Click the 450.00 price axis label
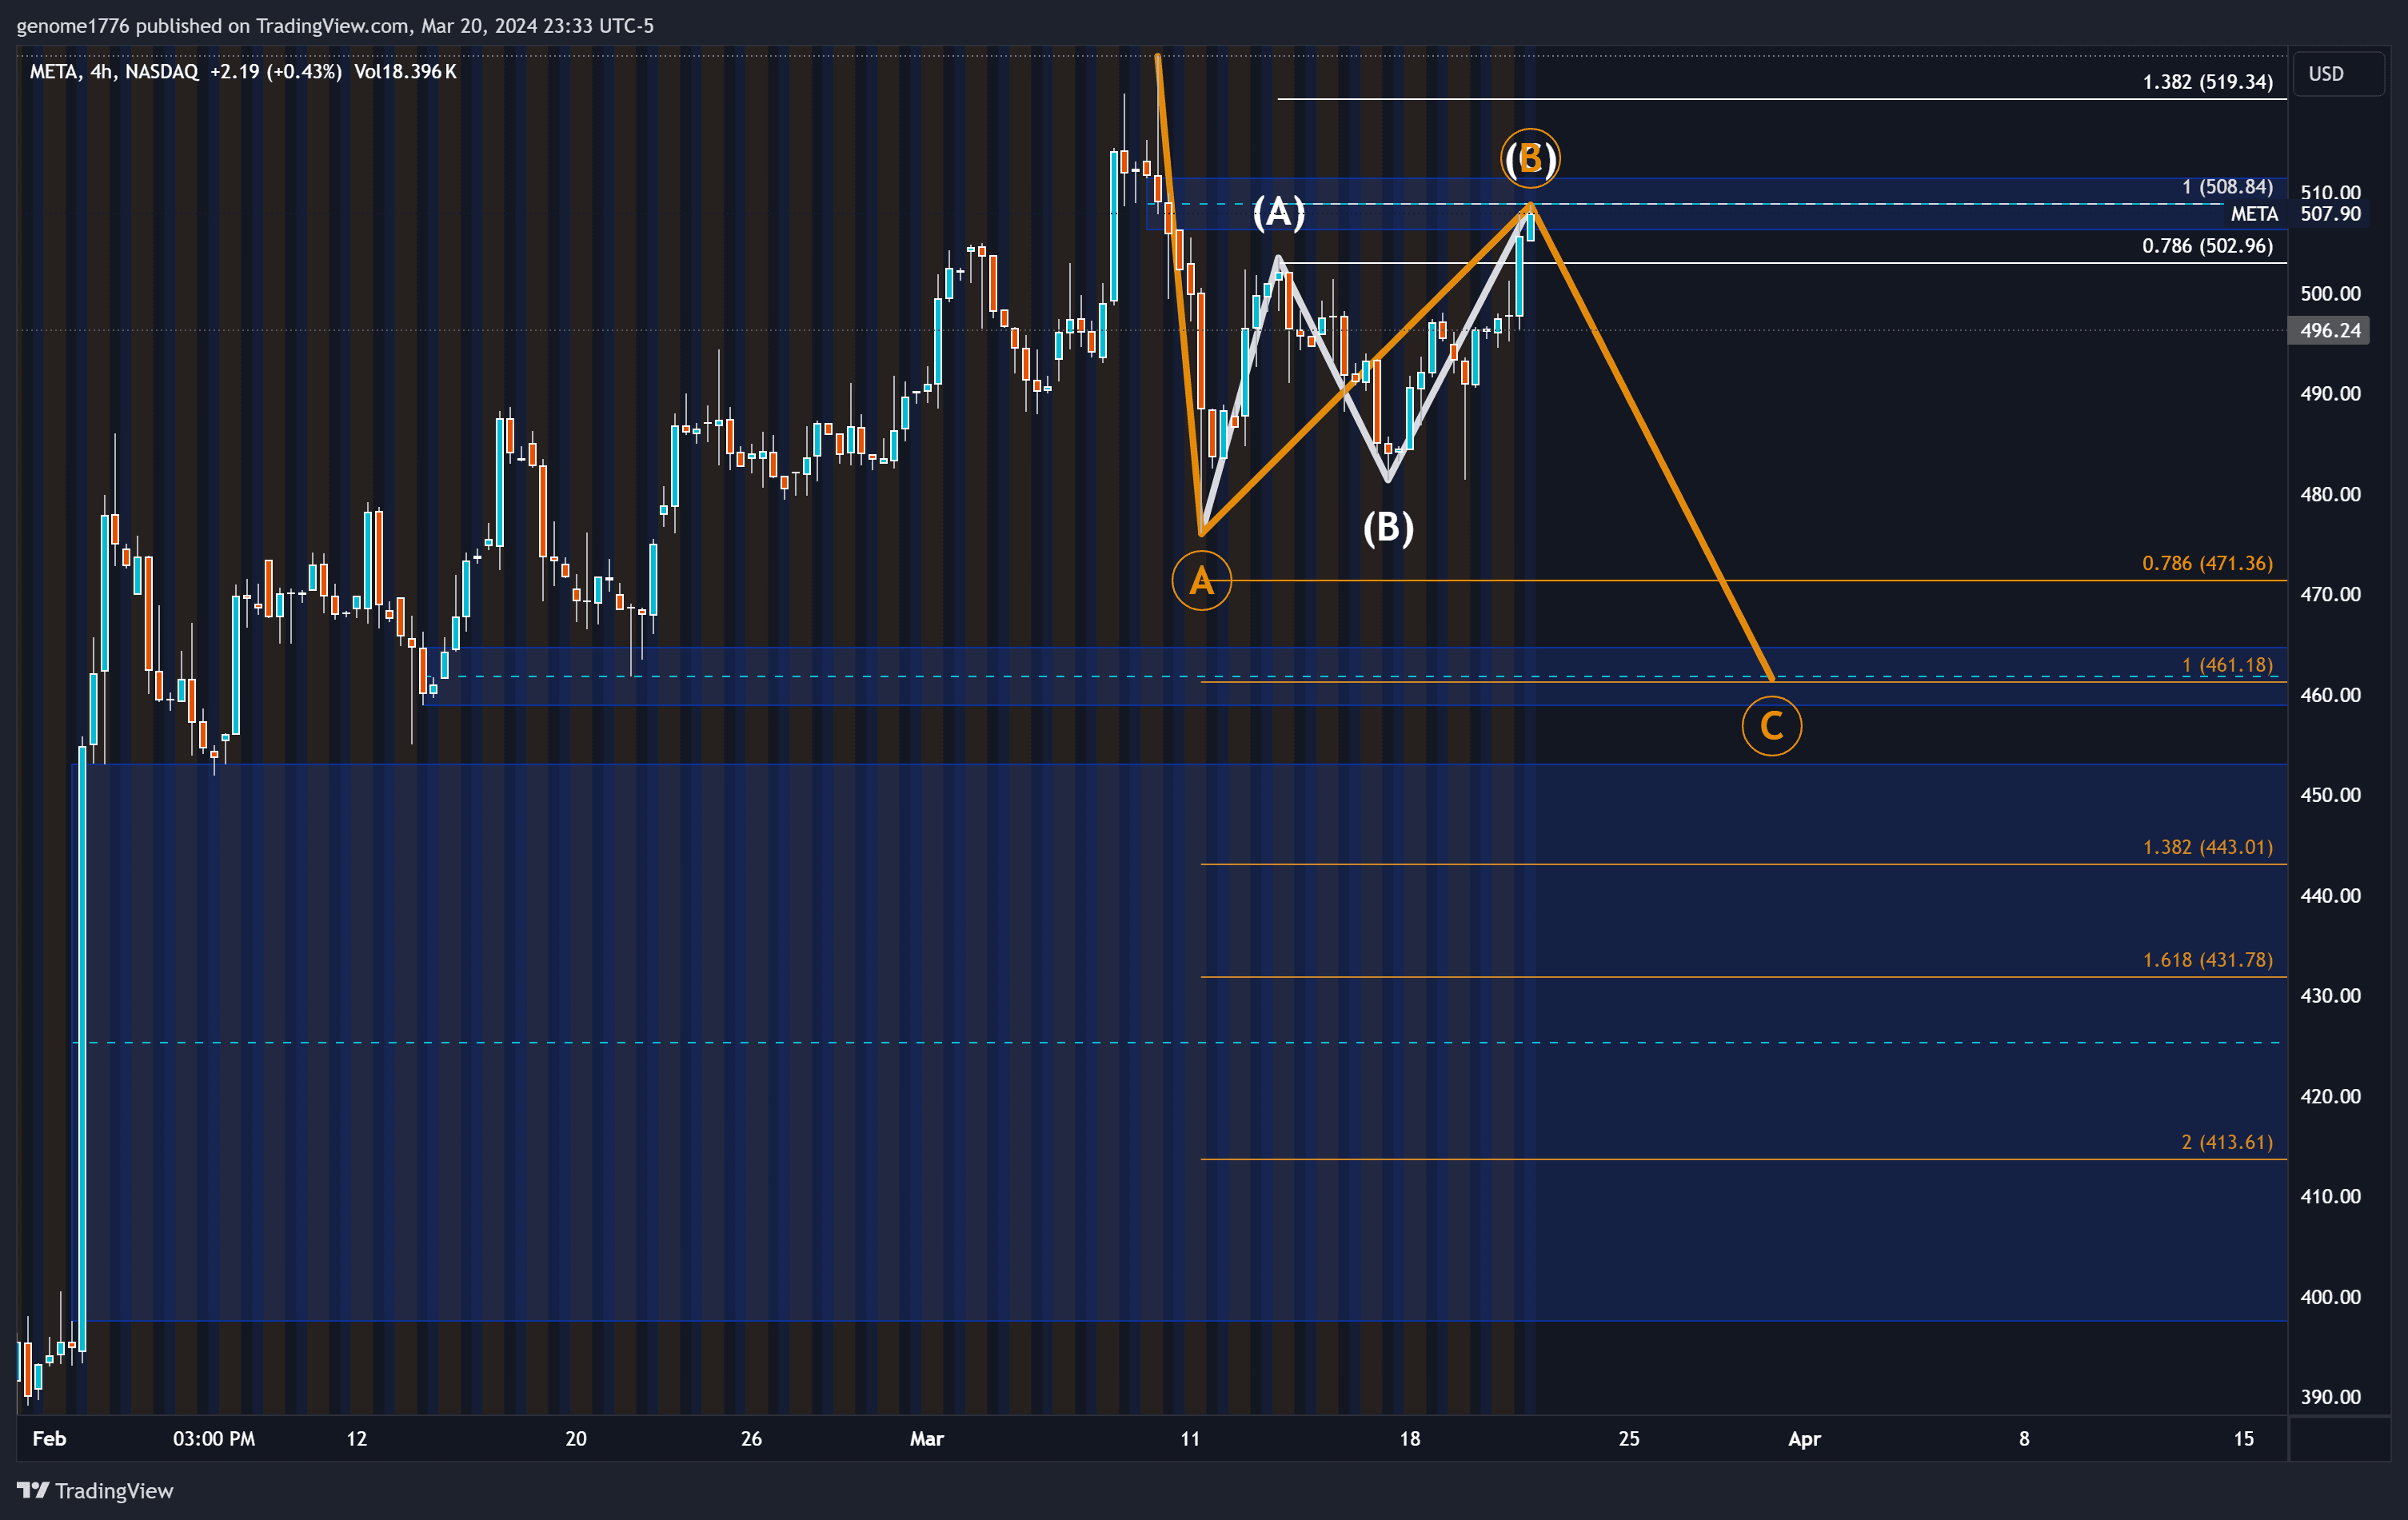The width and height of the screenshot is (2408, 1520). 2330,795
